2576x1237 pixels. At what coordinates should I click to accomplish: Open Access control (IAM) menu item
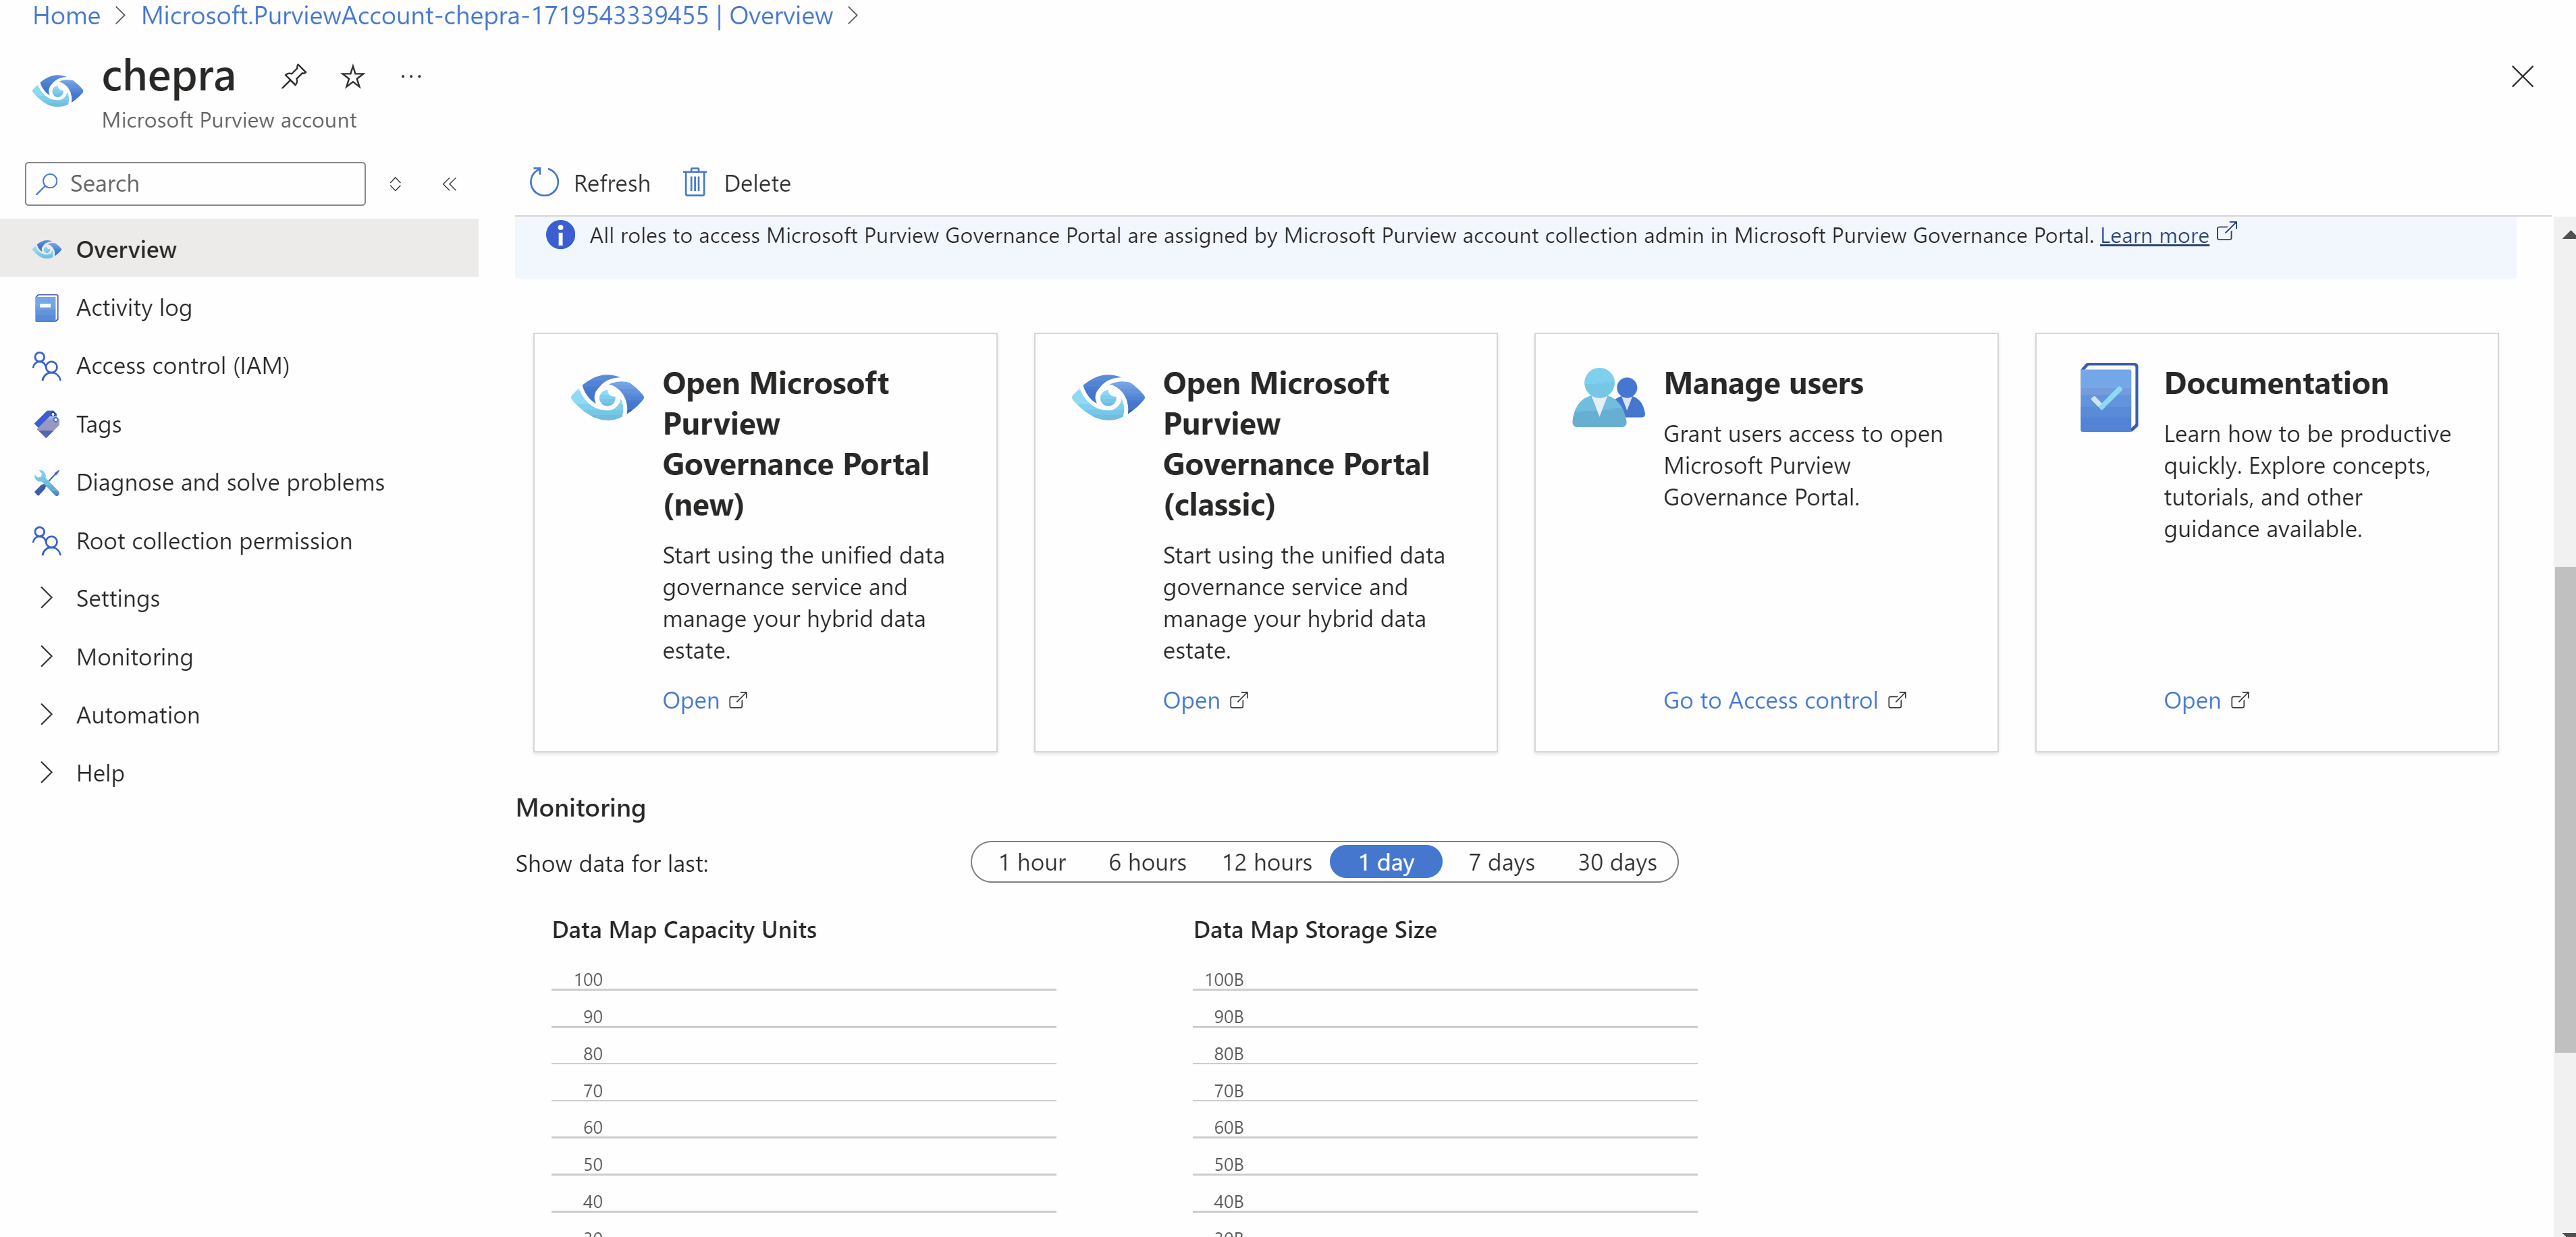[x=239, y=366]
